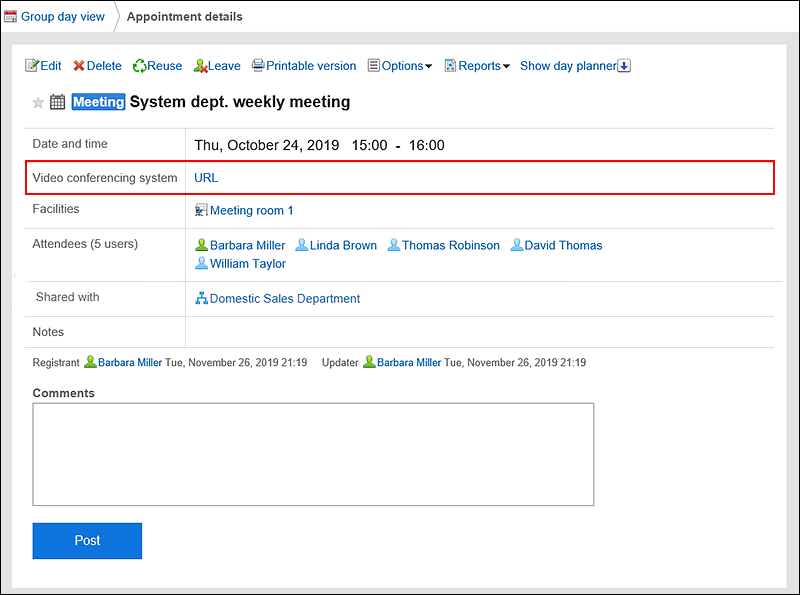Viewport: 800px width, 595px height.
Task: Click the Registrant's Barbara Miller user icon
Action: 90,362
